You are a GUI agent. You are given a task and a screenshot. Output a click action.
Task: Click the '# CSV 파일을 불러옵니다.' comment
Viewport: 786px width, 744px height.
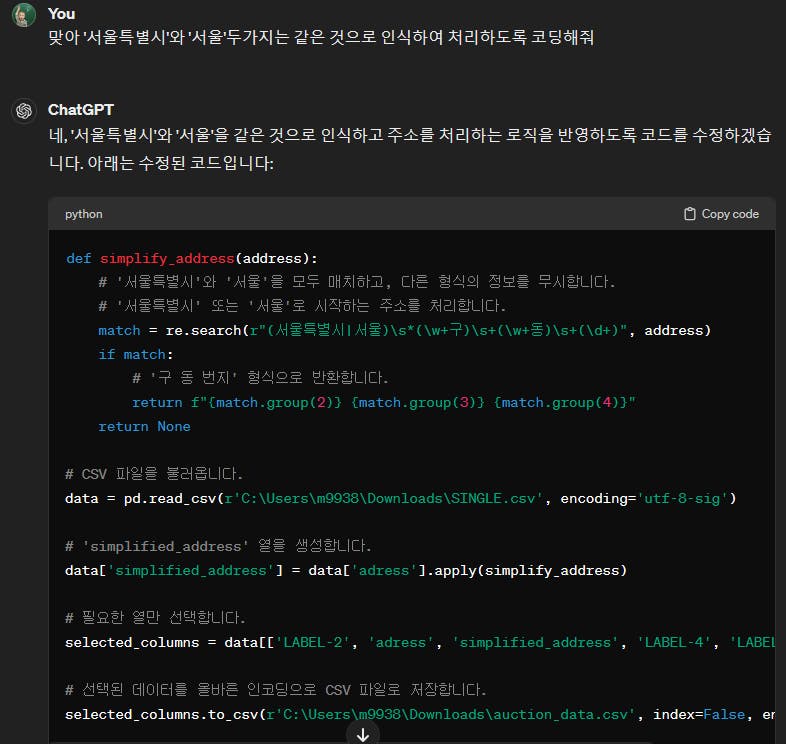[154, 474]
